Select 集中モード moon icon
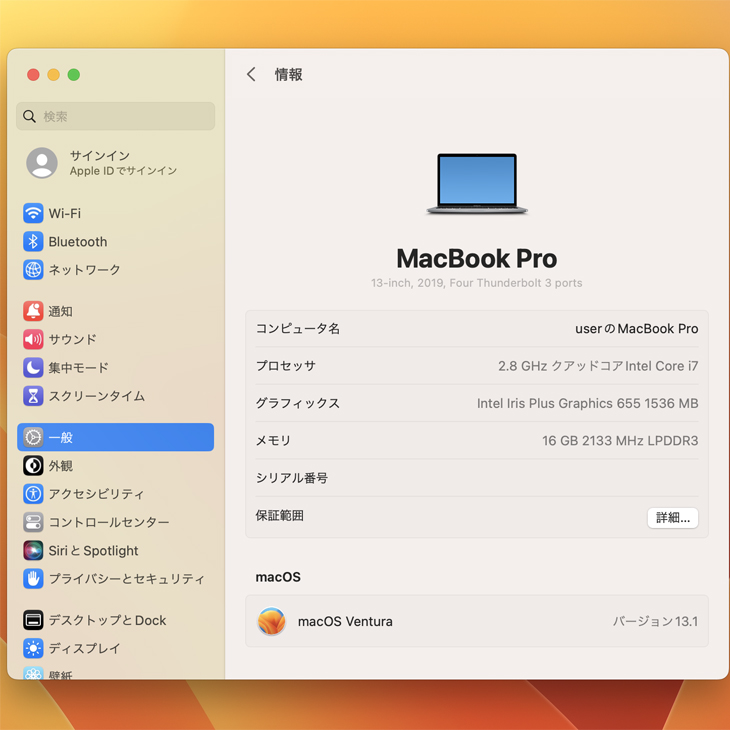 pos(33,368)
